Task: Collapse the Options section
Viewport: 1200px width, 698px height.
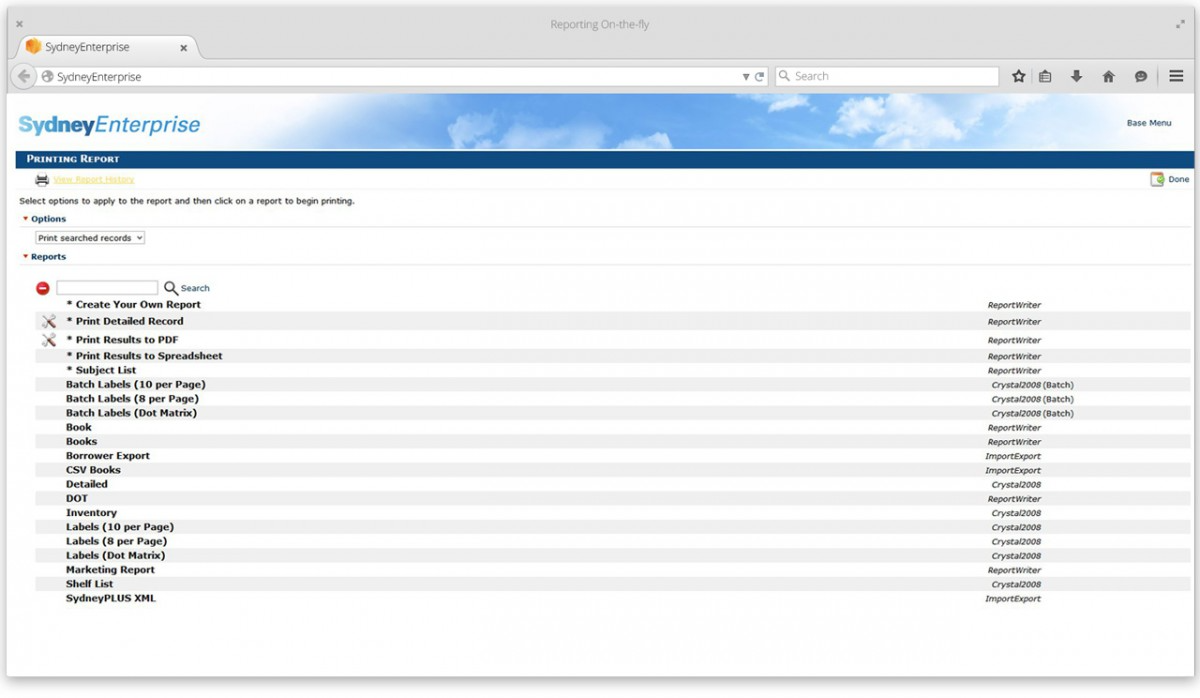Action: 26,218
